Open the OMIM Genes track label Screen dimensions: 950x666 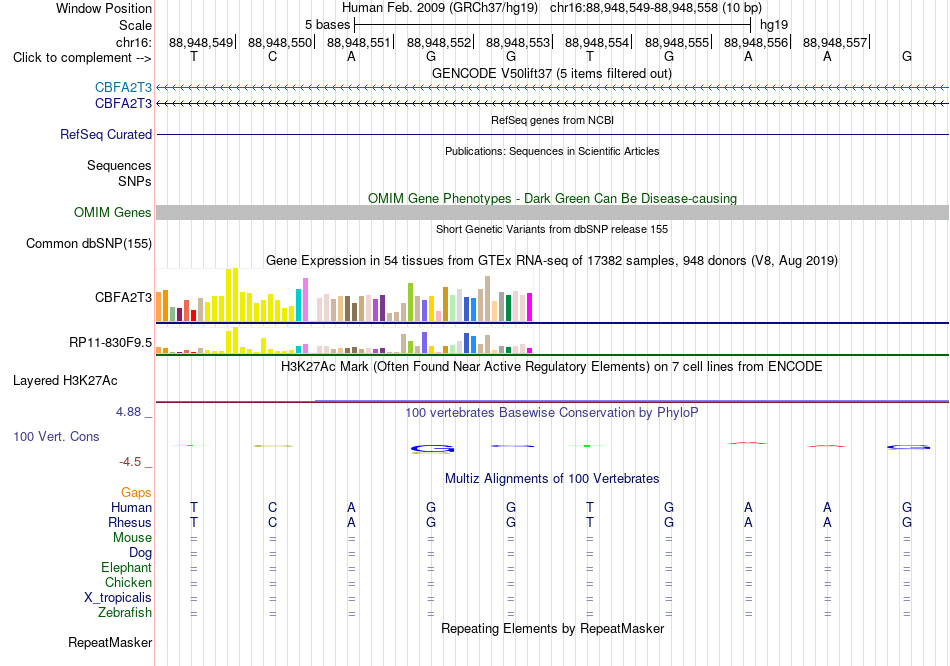coord(112,212)
